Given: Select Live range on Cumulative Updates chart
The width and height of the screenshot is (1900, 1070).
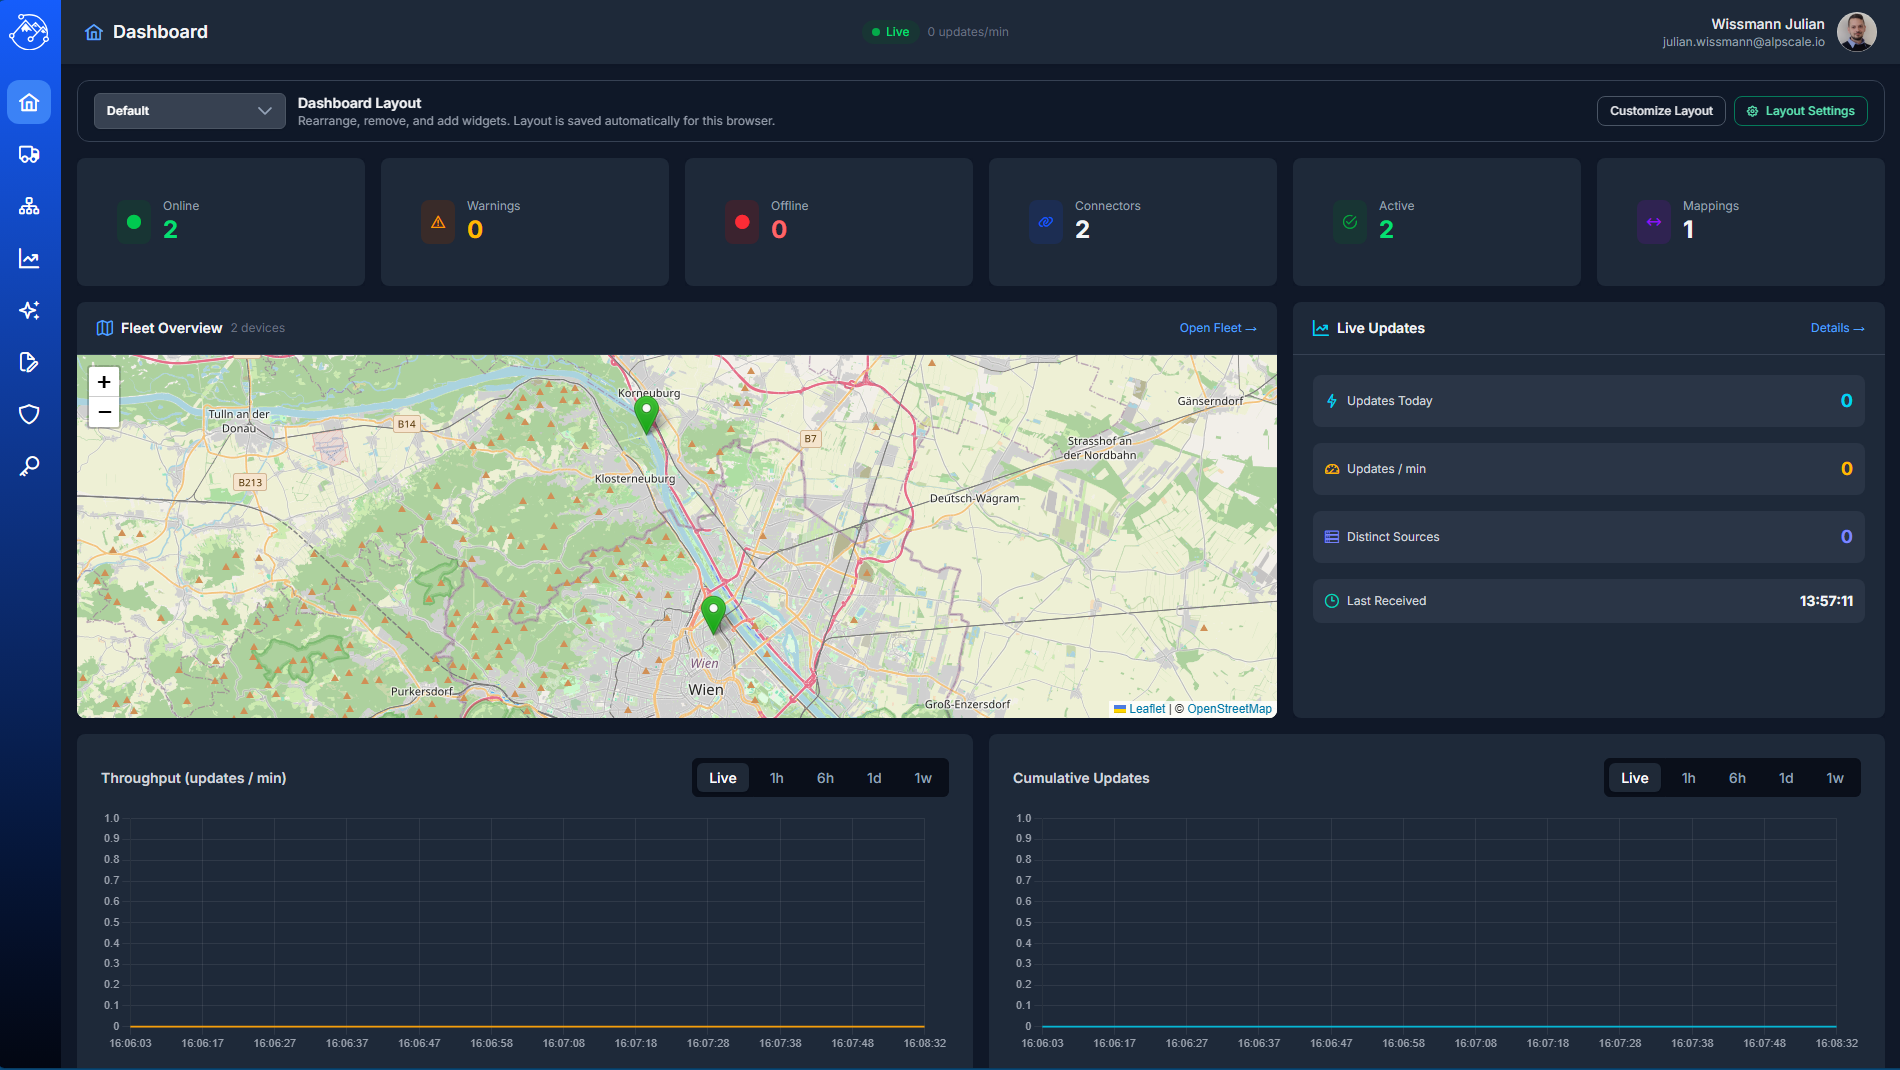Looking at the screenshot, I should point(1635,778).
